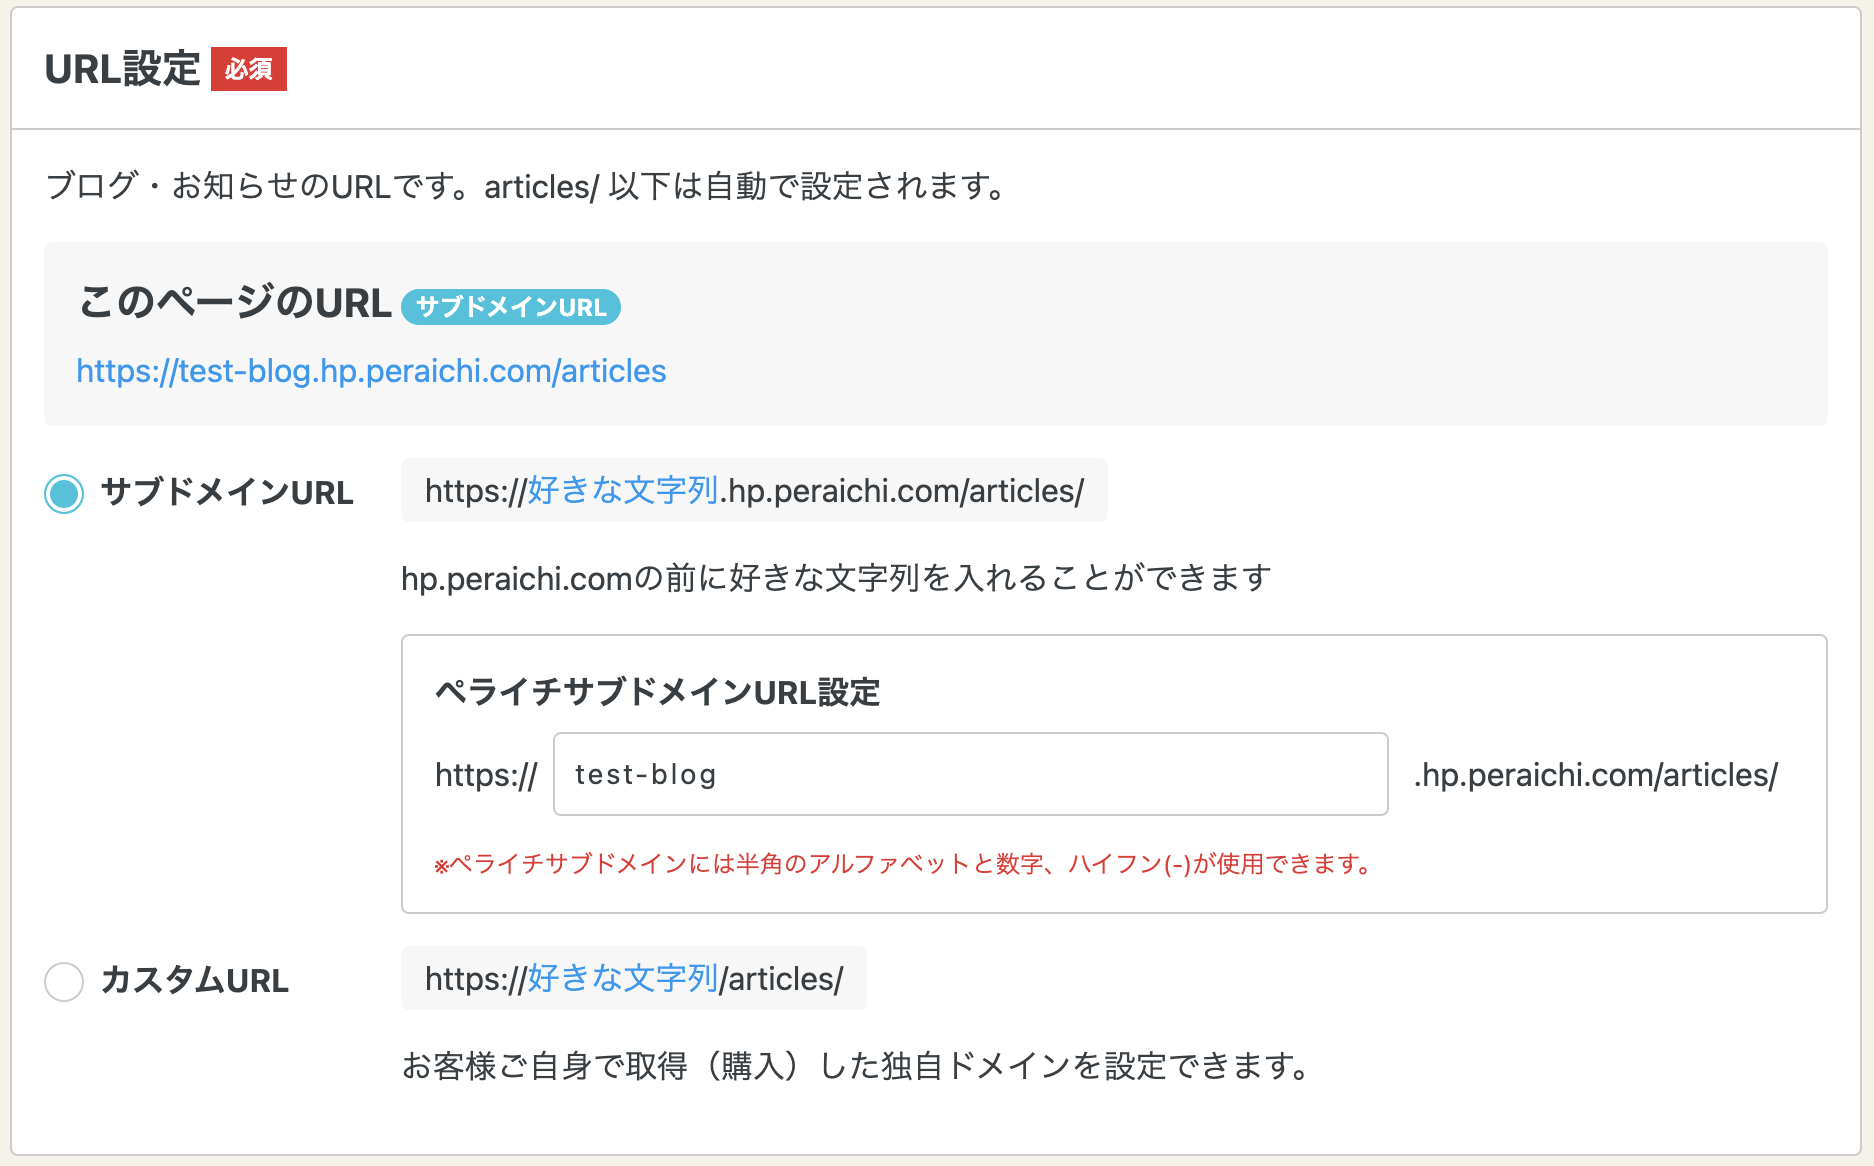The image size is (1874, 1166).
Task: Click the ブログ・お知らせのURL description line
Action: point(526,186)
